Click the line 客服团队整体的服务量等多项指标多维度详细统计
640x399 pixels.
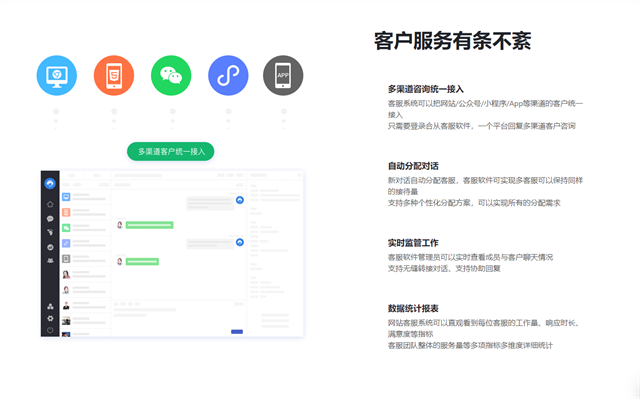point(470,346)
